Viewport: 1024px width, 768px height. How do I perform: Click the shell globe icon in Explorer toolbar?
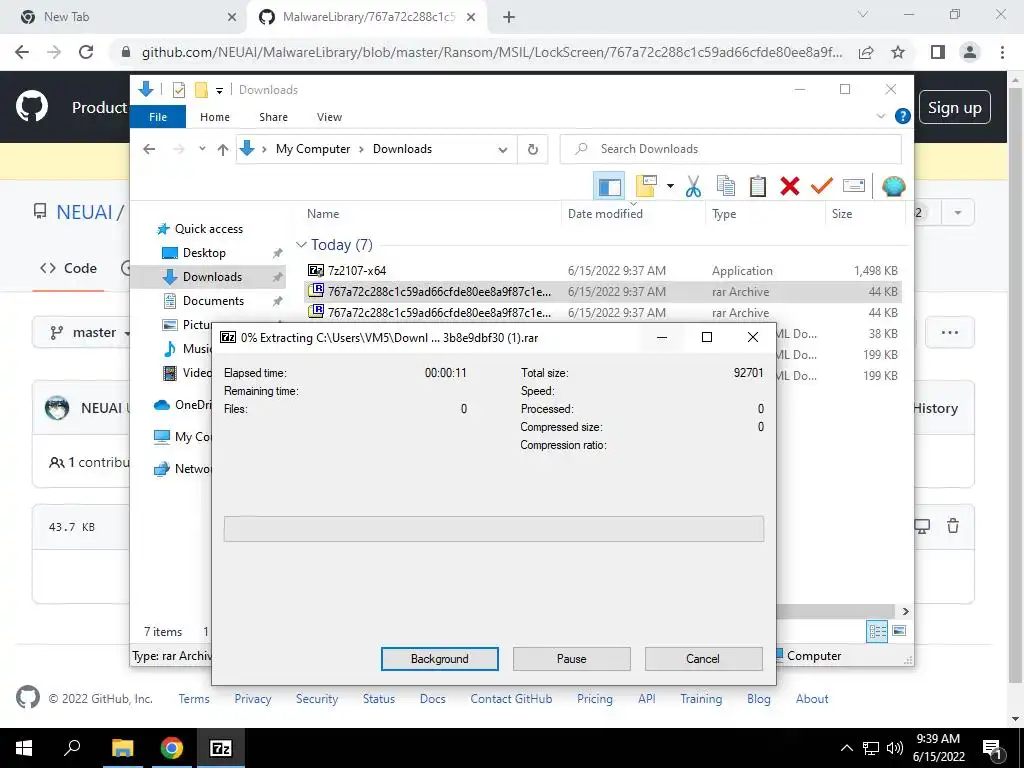pos(893,187)
